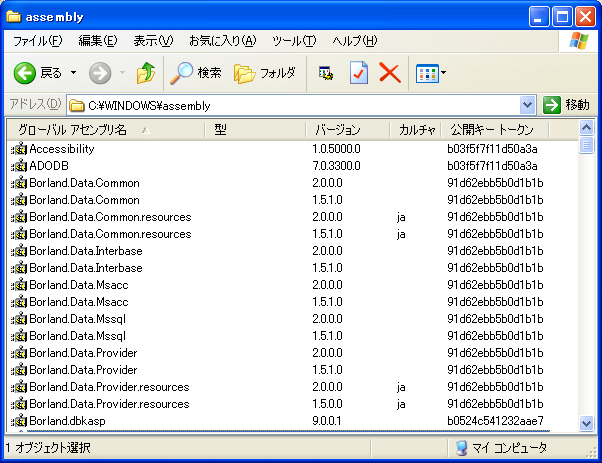
Task: Go back with the 戻る button
Action: tap(38, 73)
